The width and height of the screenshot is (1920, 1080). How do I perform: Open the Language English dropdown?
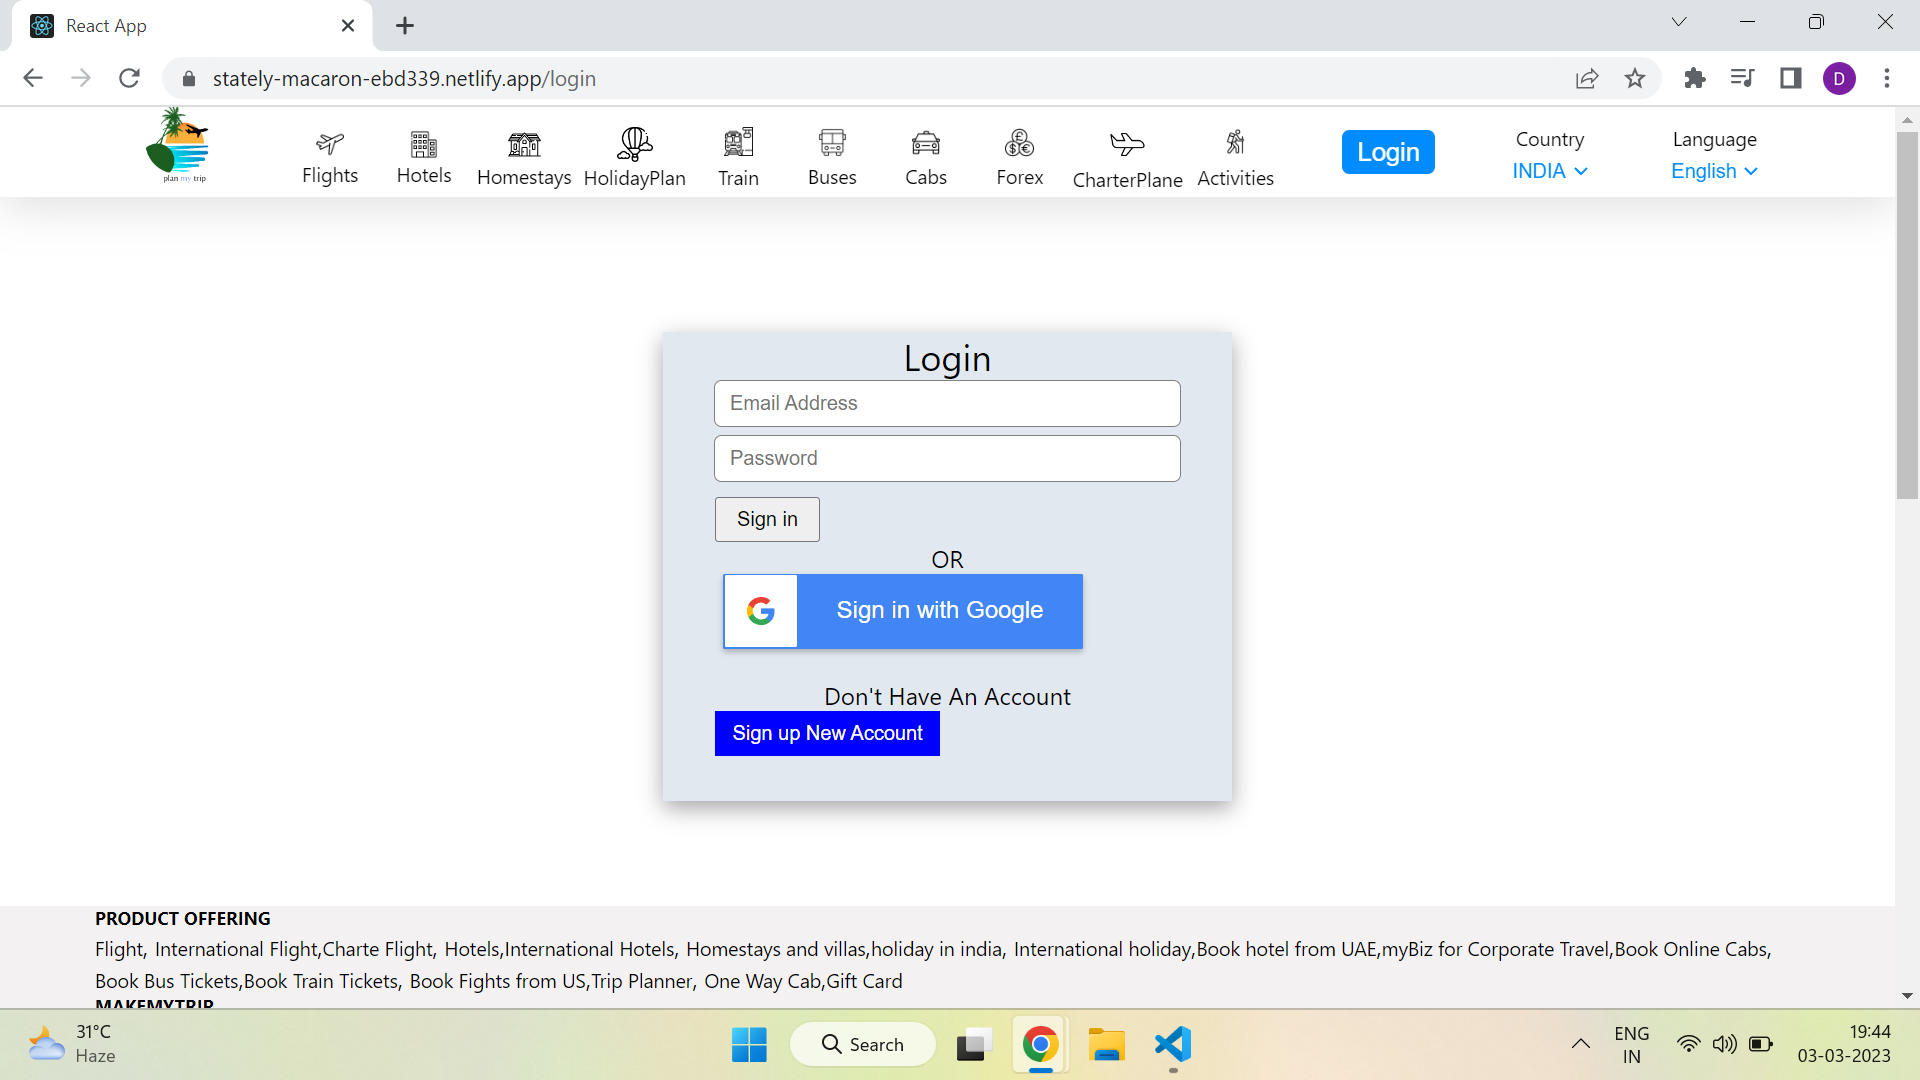click(1712, 171)
